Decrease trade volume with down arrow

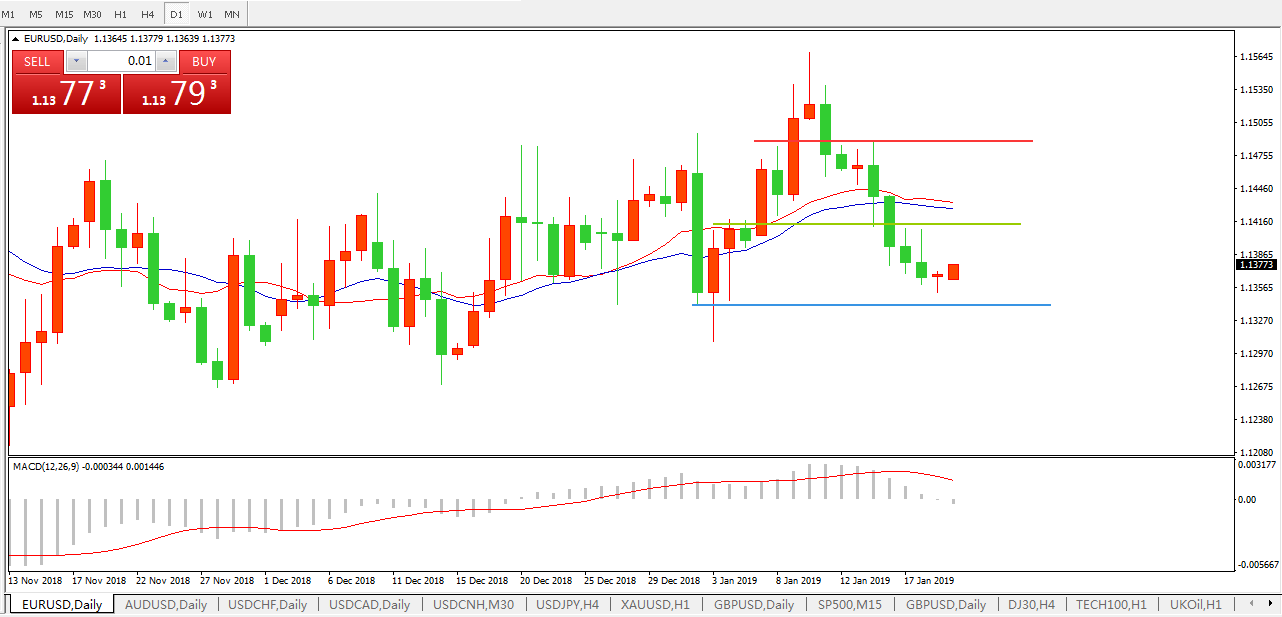coord(77,62)
